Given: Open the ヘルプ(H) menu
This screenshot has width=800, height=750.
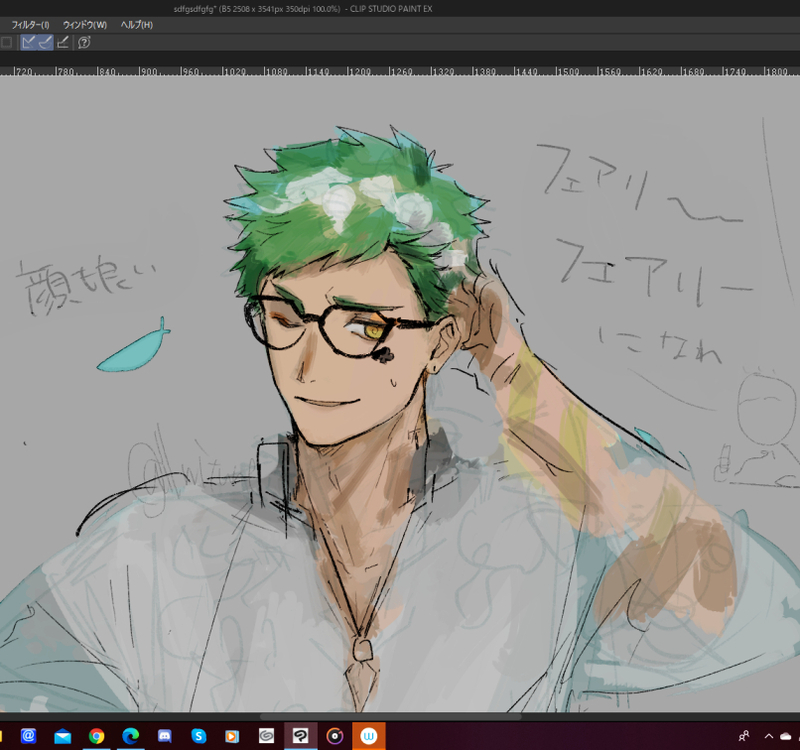Looking at the screenshot, I should click(x=136, y=25).
